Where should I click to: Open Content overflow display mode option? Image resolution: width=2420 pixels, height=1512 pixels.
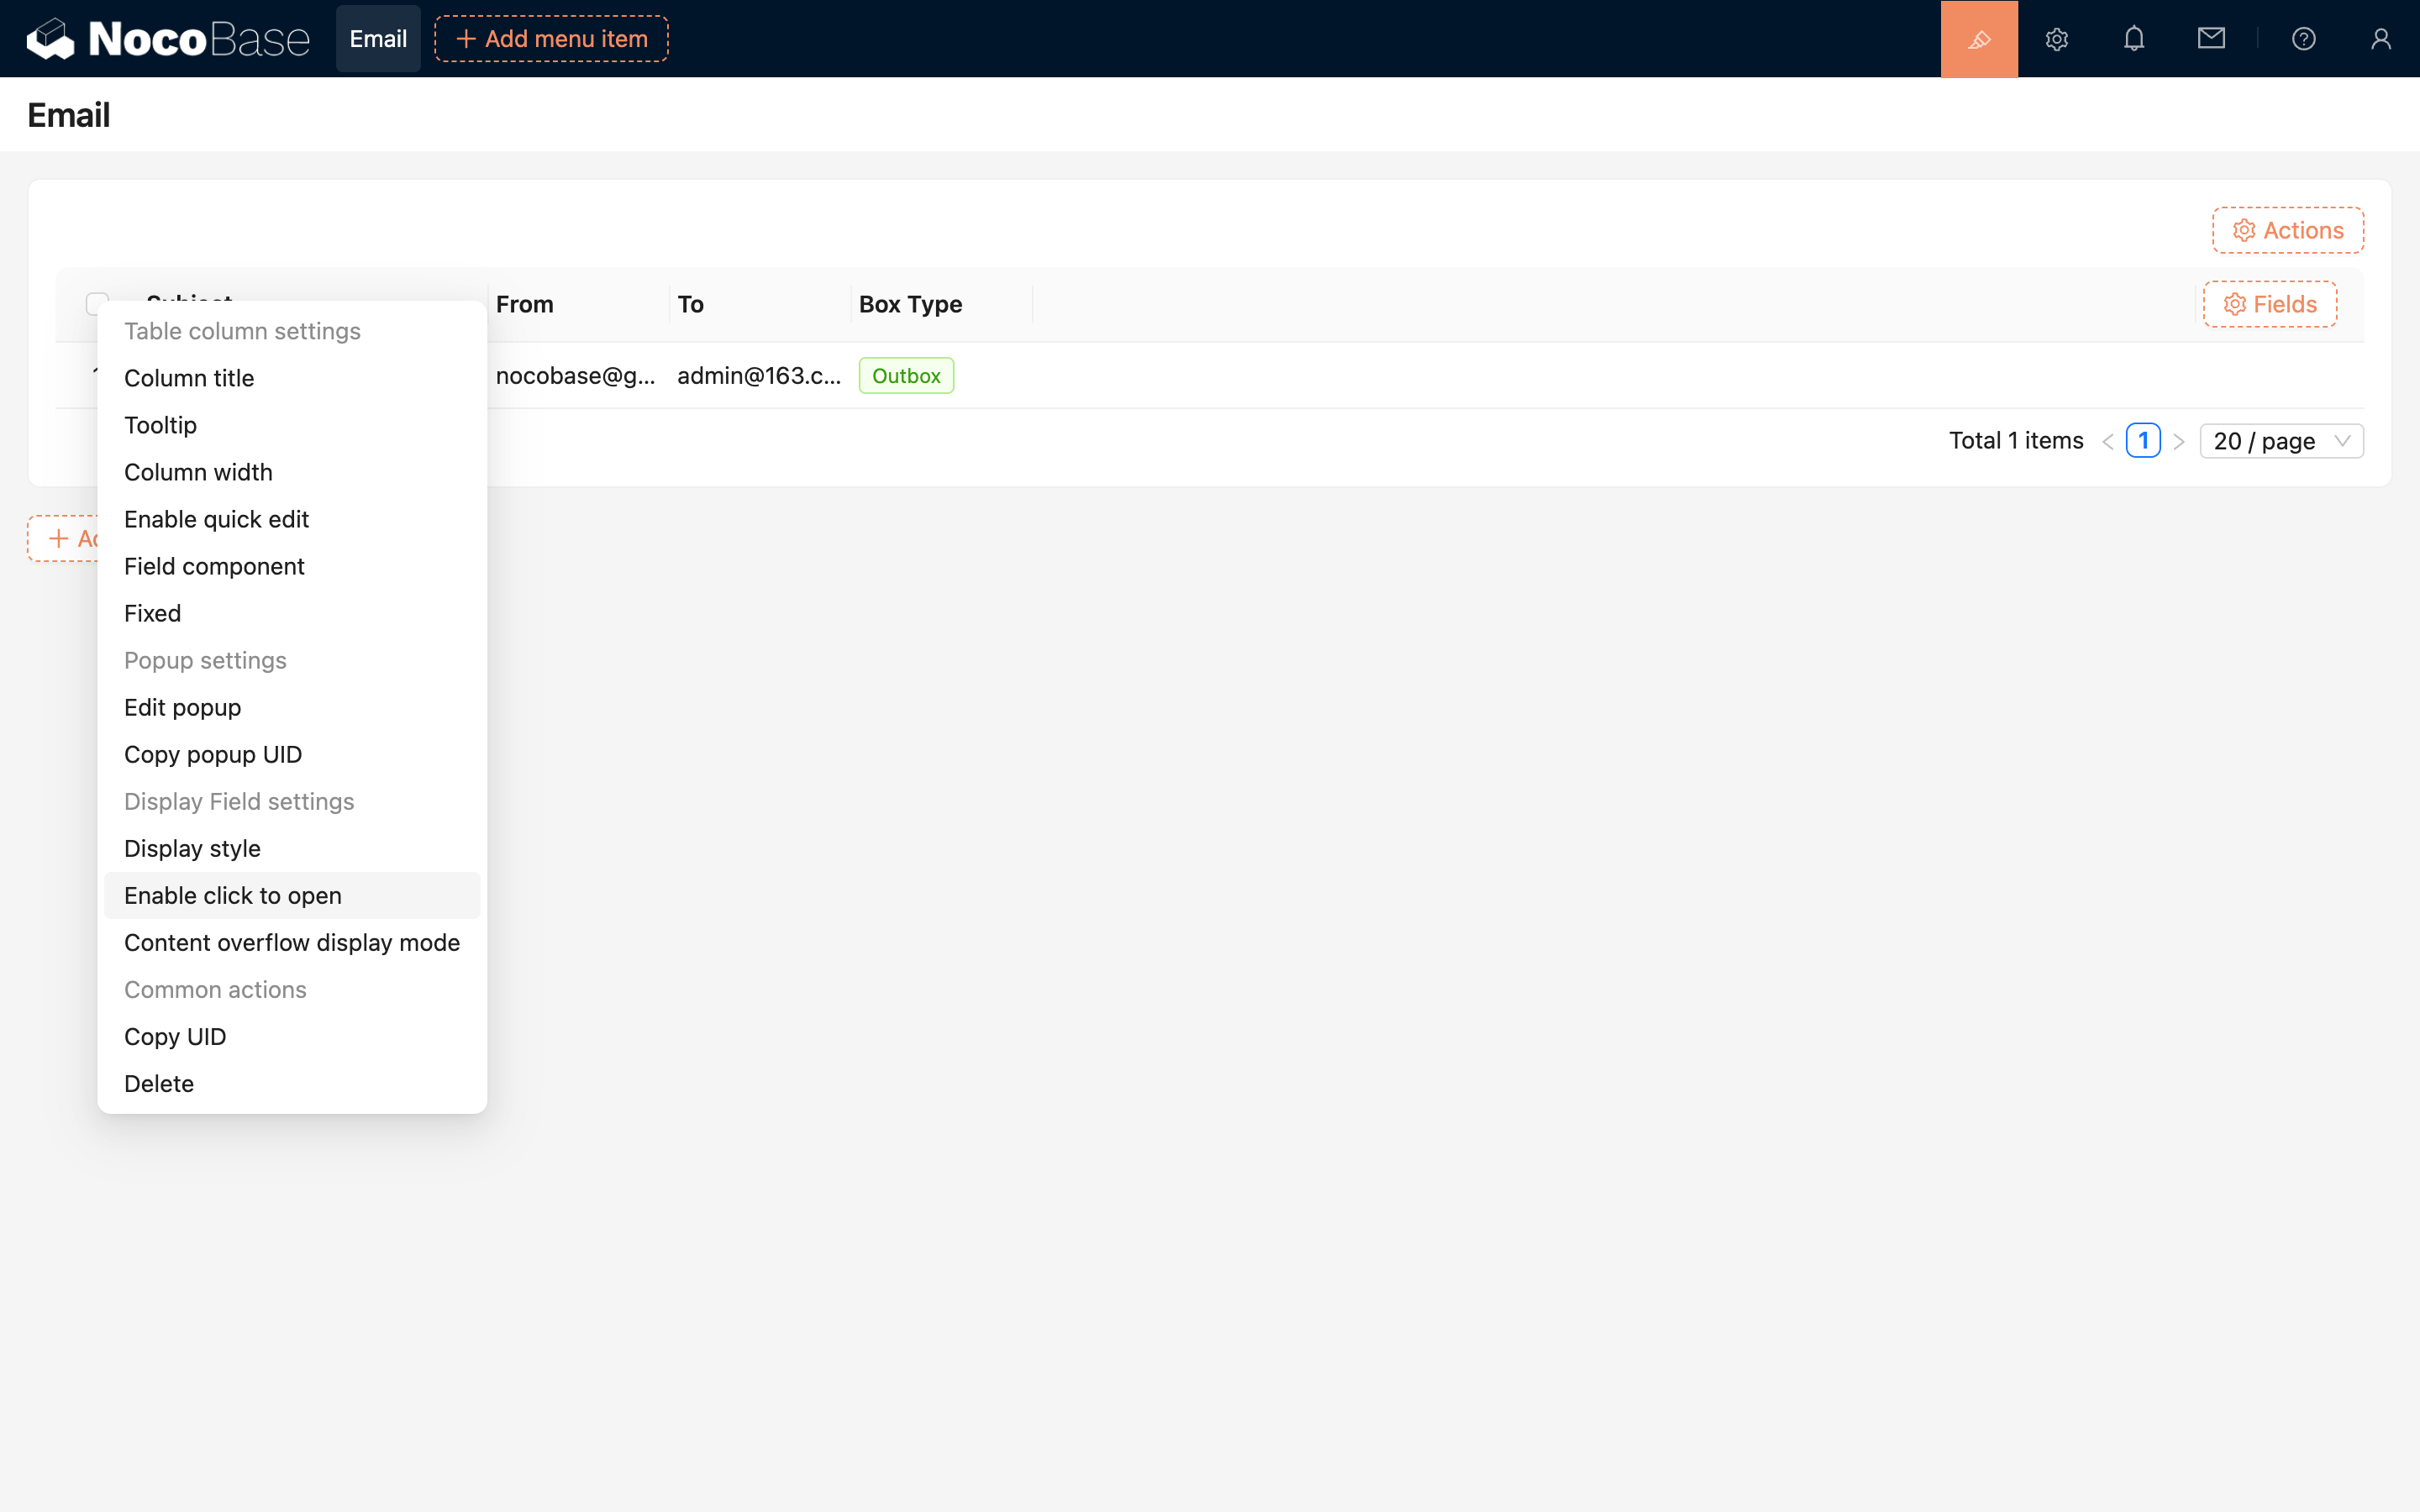point(291,942)
